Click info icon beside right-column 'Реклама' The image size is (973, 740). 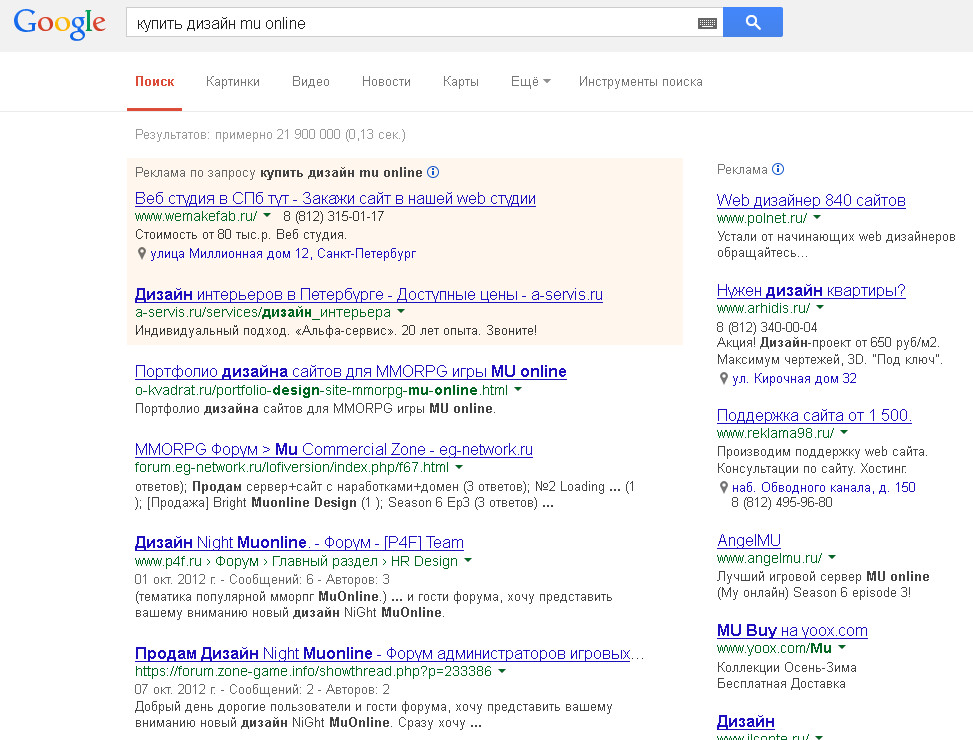[x=778, y=169]
